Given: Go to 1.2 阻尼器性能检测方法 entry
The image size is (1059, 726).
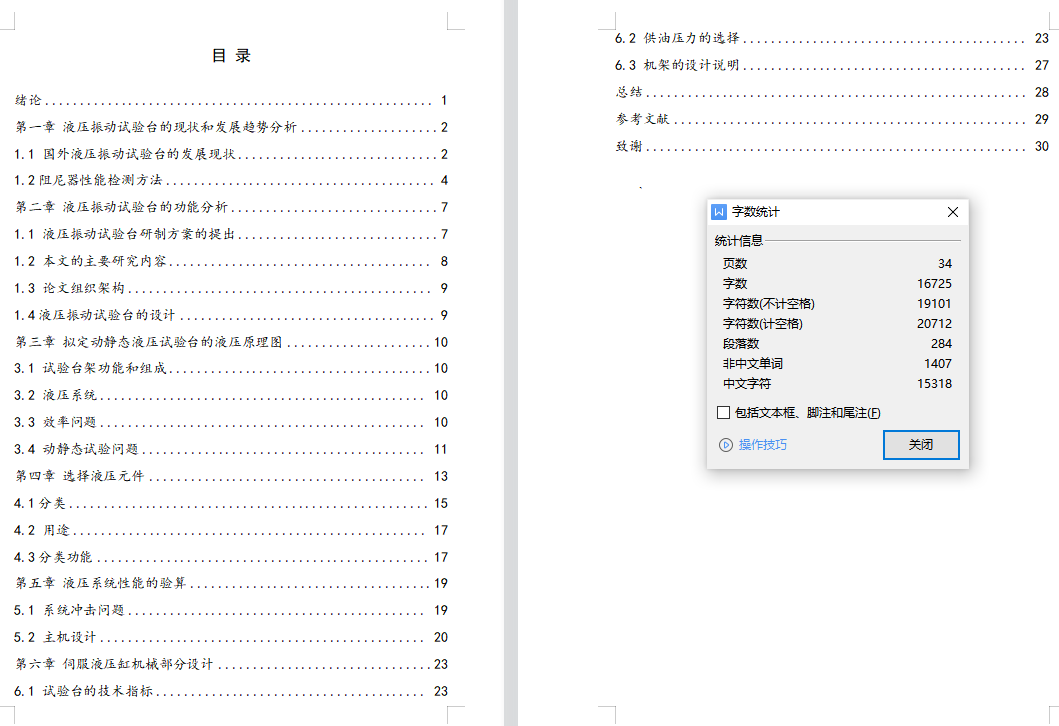Looking at the screenshot, I should coord(88,181).
